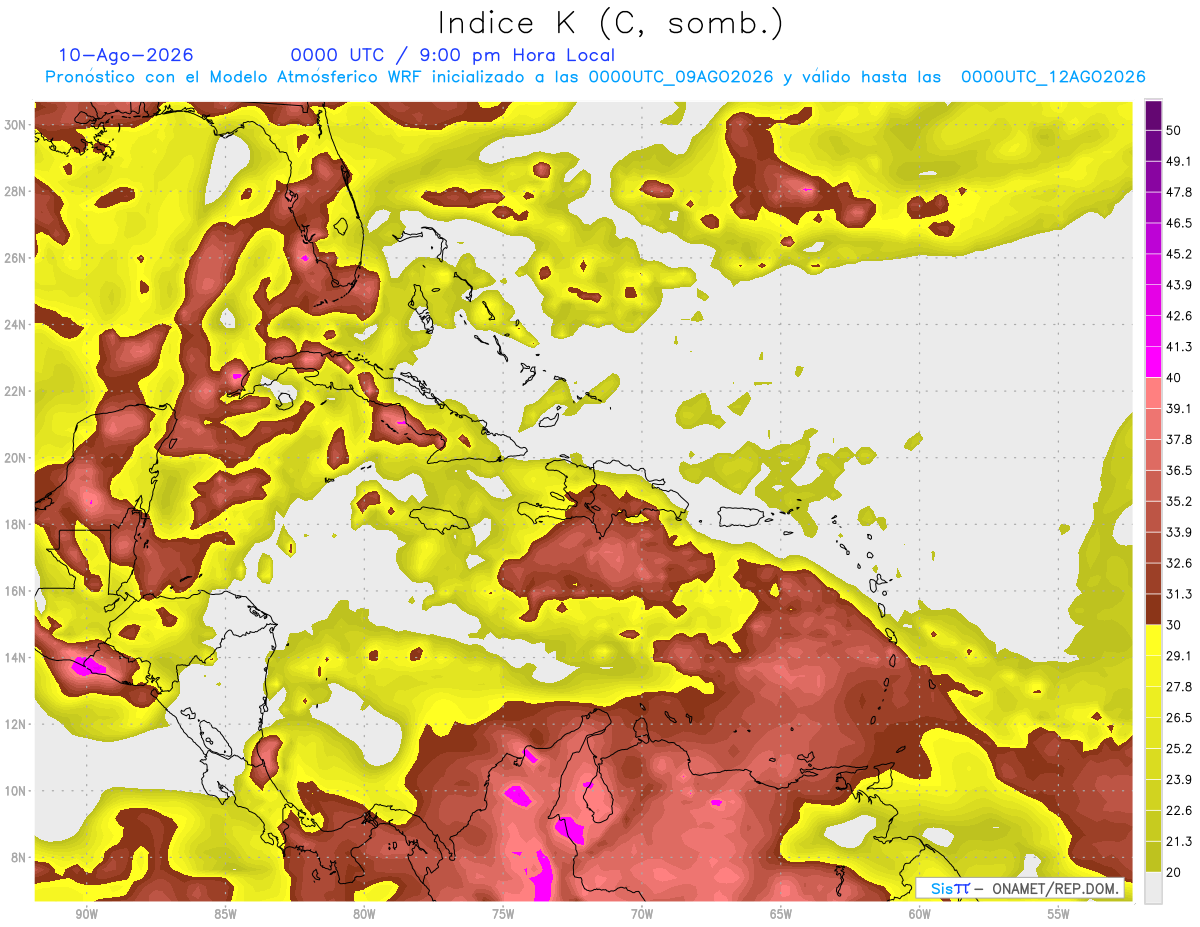Screen dimensions: 1200x927
Task: Click the "20N" latitude label
Action: (16, 458)
